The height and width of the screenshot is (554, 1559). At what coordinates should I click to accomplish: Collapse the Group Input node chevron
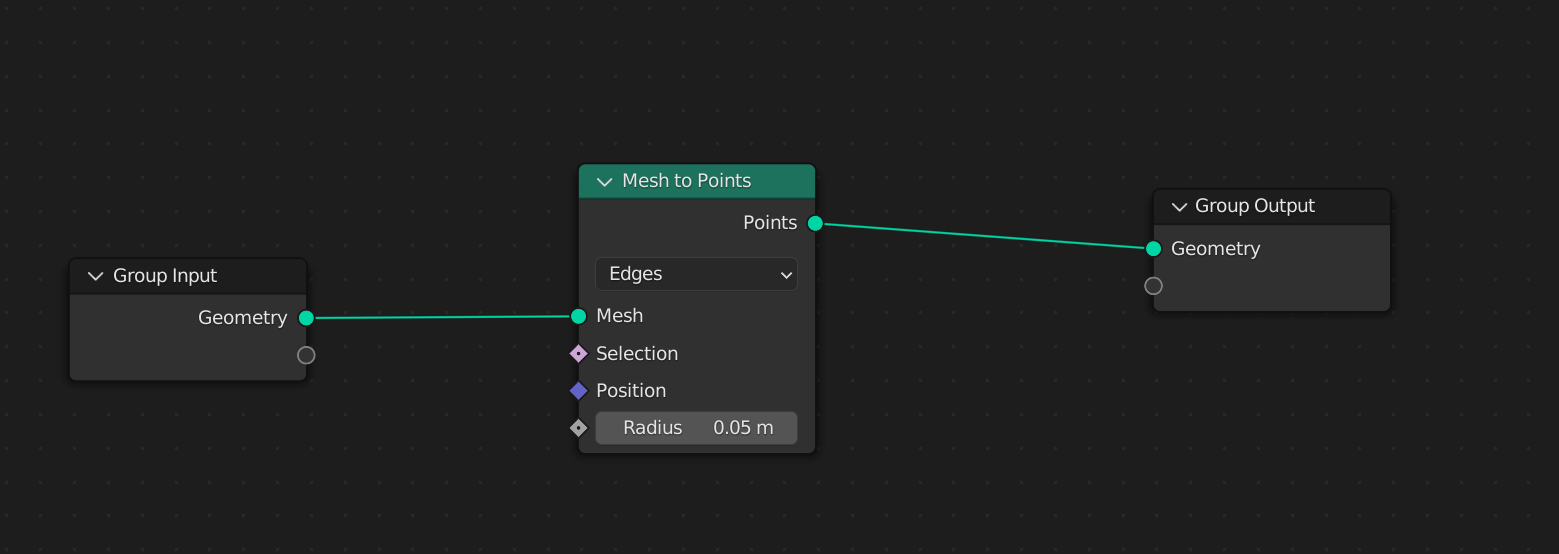pos(96,276)
